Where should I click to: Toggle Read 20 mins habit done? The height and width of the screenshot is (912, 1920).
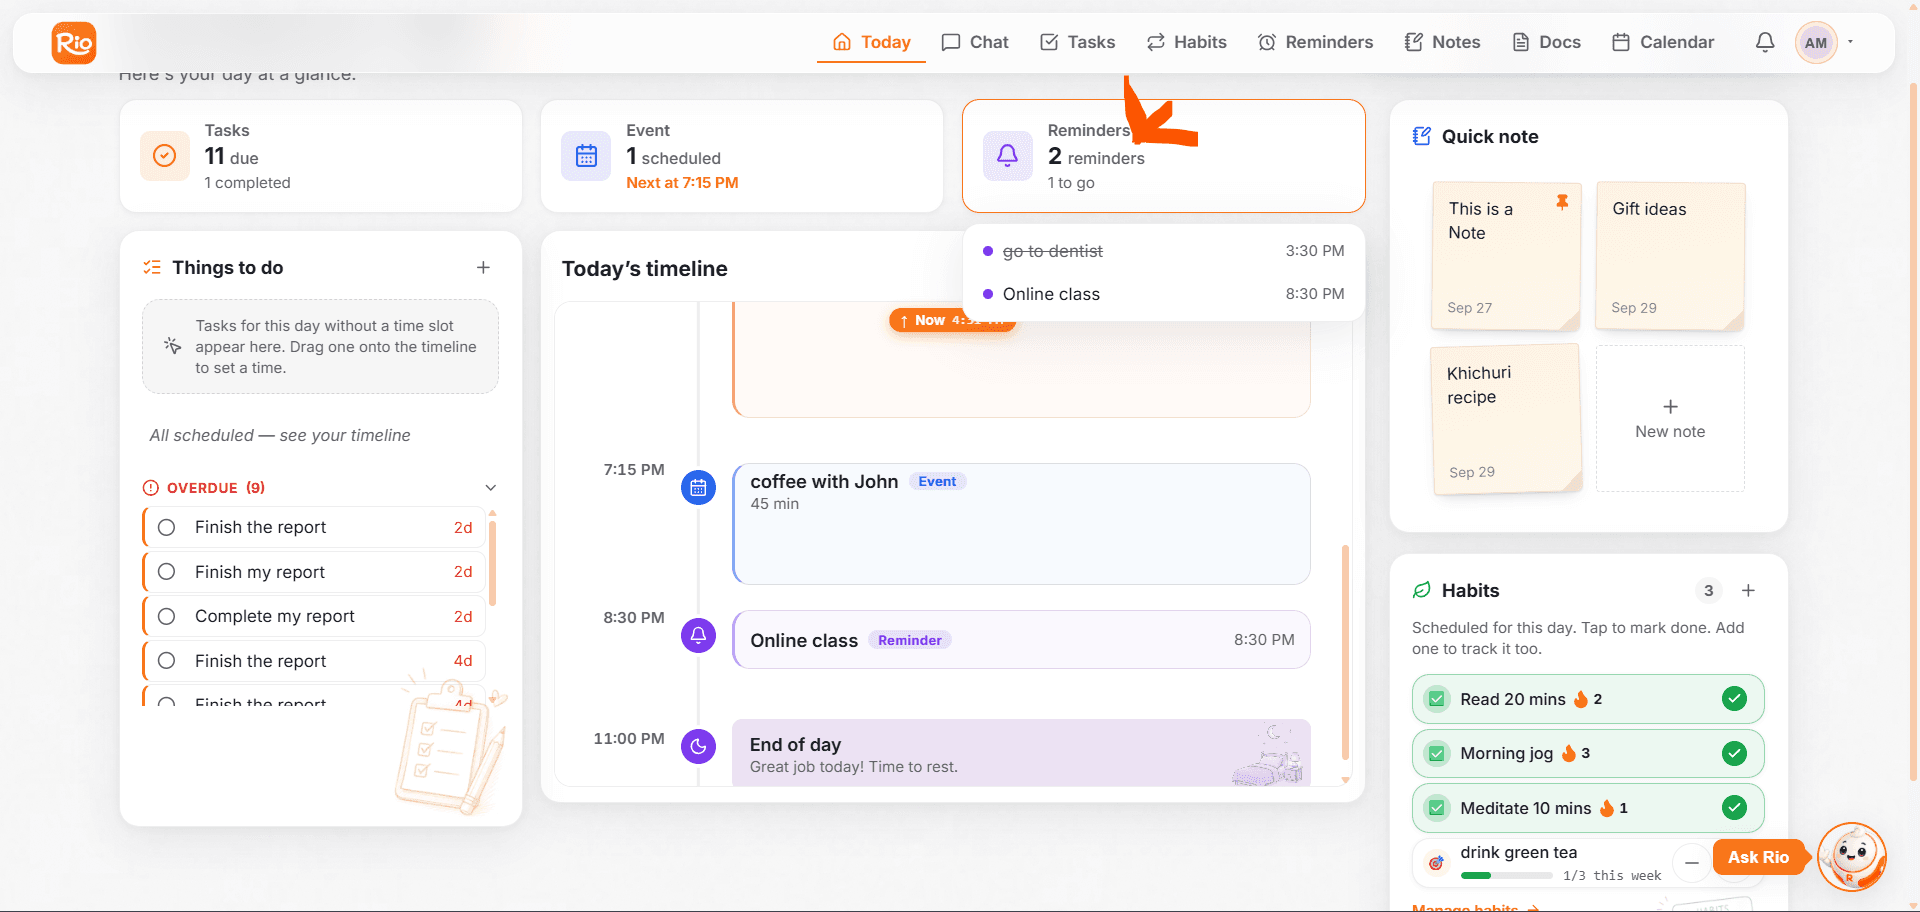tap(1735, 699)
